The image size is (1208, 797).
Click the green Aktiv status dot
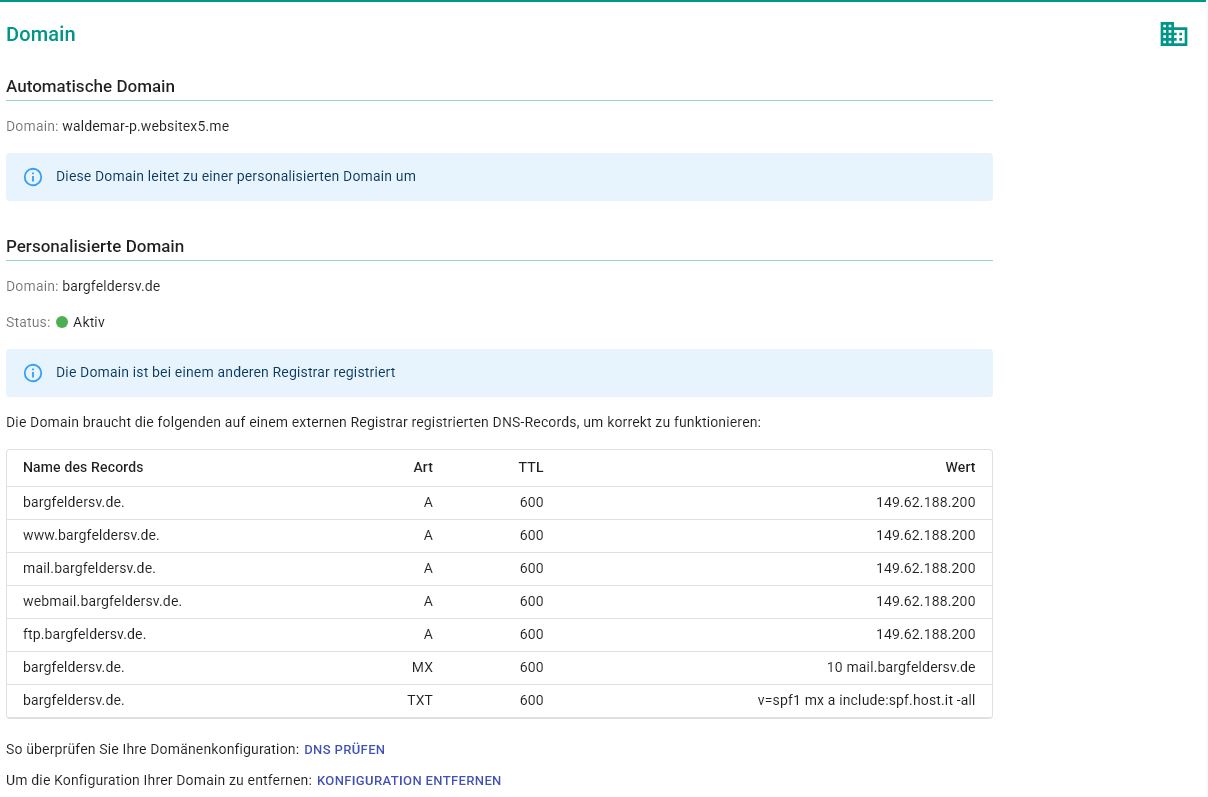(62, 322)
